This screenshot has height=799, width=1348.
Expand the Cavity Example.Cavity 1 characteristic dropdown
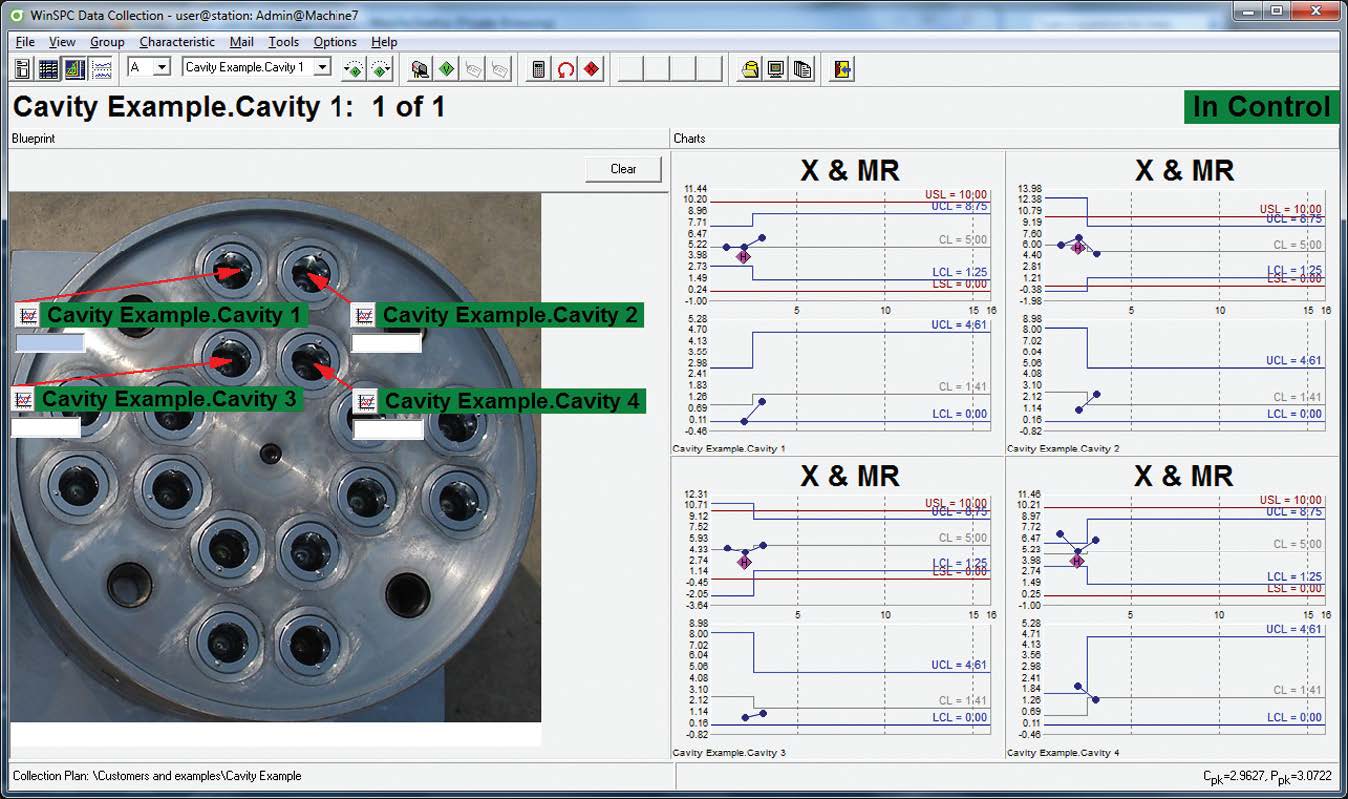pyautogui.click(x=322, y=67)
